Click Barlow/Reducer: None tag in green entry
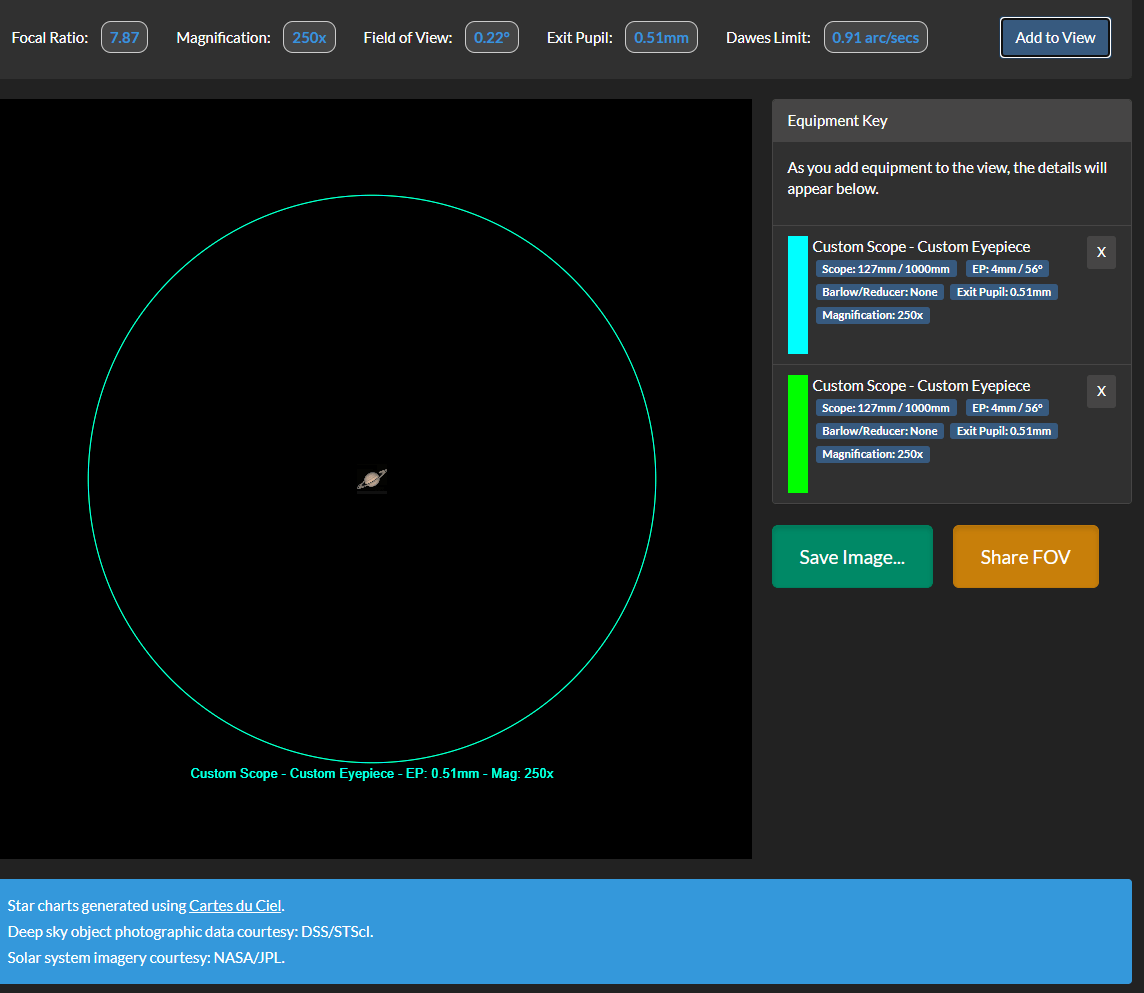Viewport: 1144px width, 993px height. [880, 431]
